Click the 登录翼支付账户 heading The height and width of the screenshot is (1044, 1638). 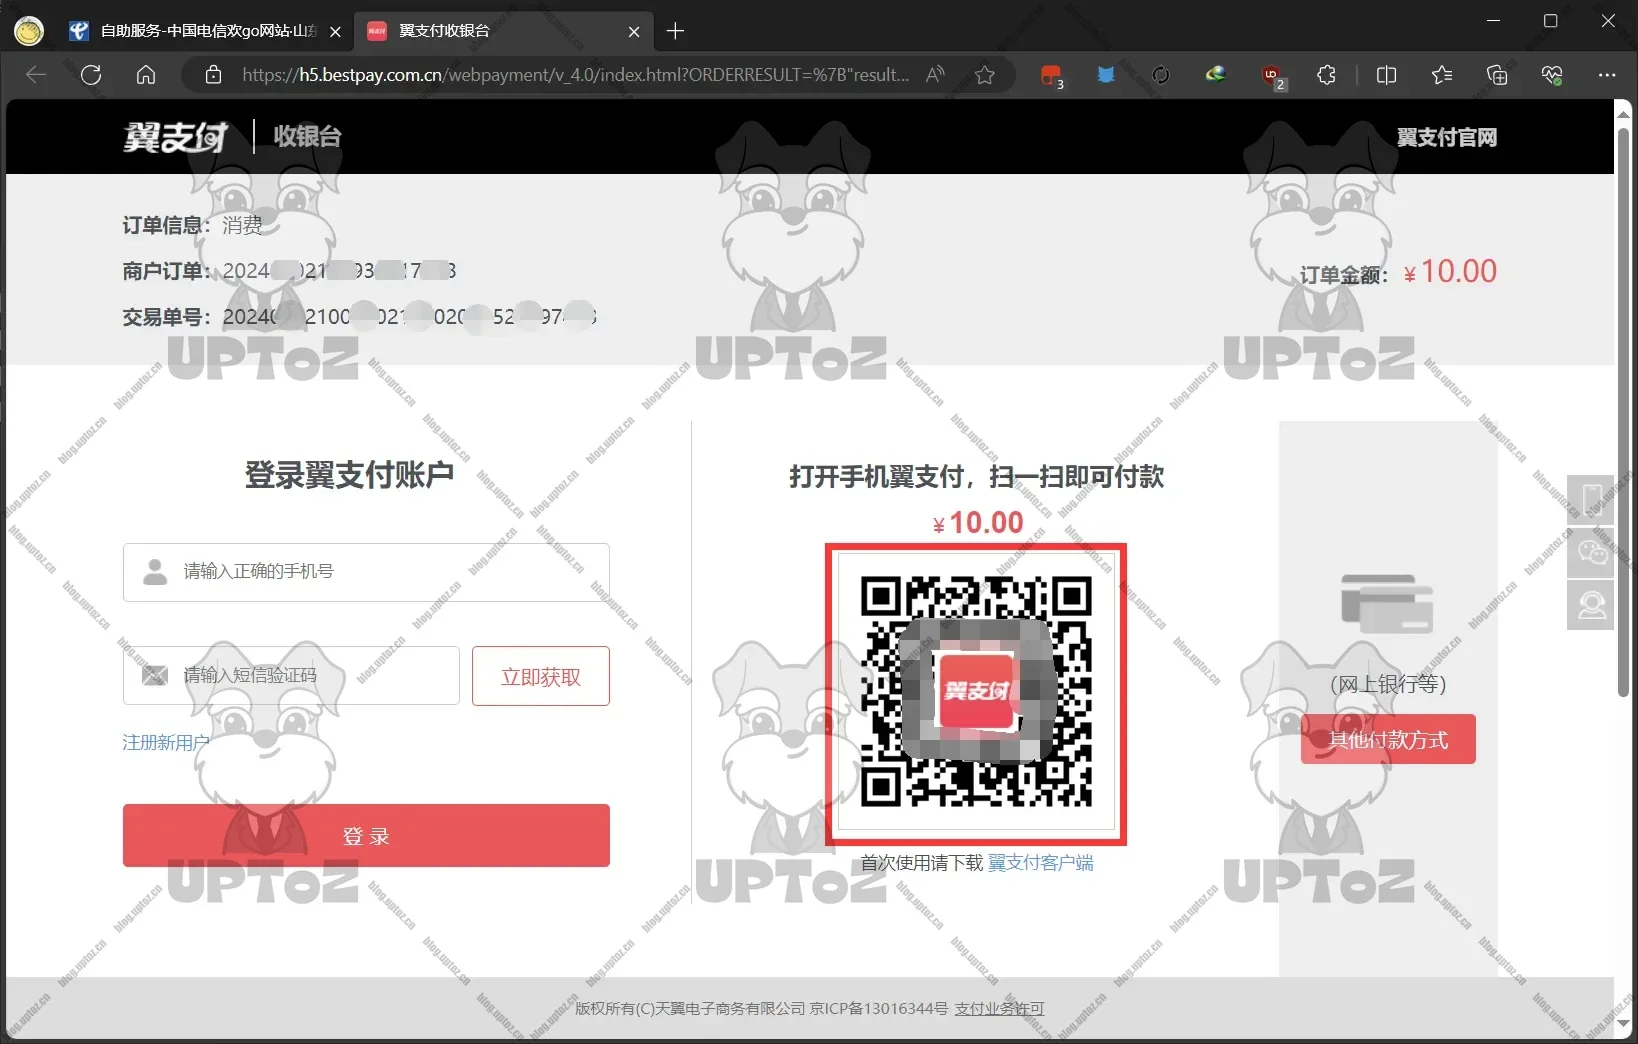coord(349,475)
